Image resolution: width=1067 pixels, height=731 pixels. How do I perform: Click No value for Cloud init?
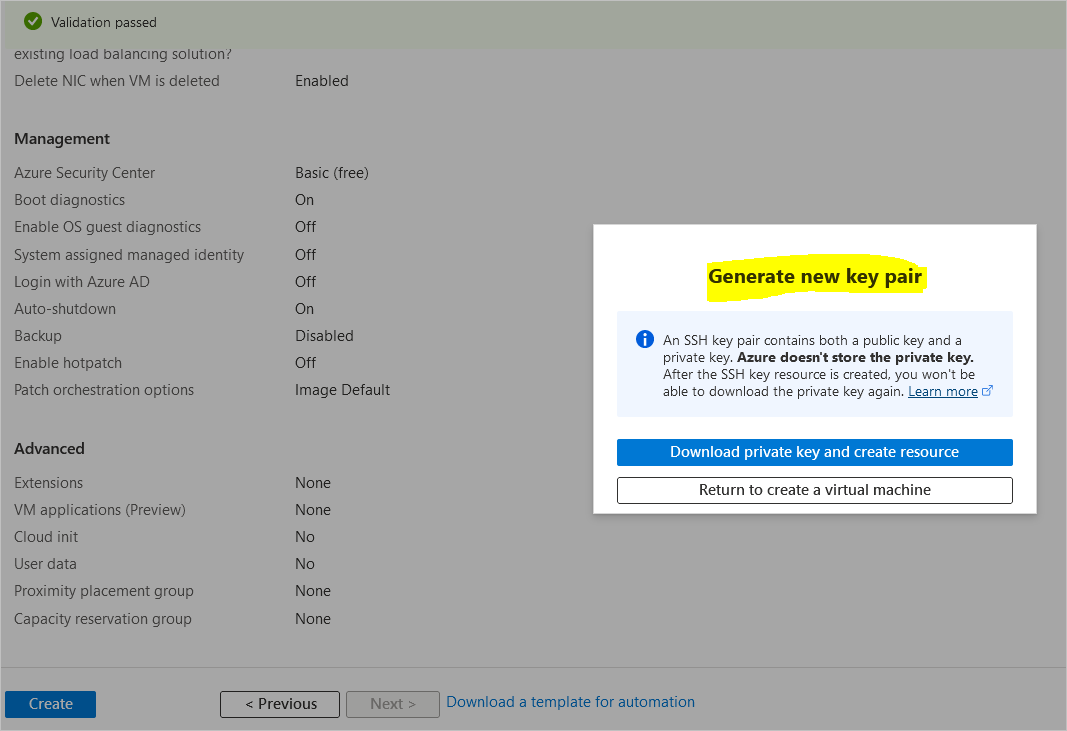(x=305, y=537)
